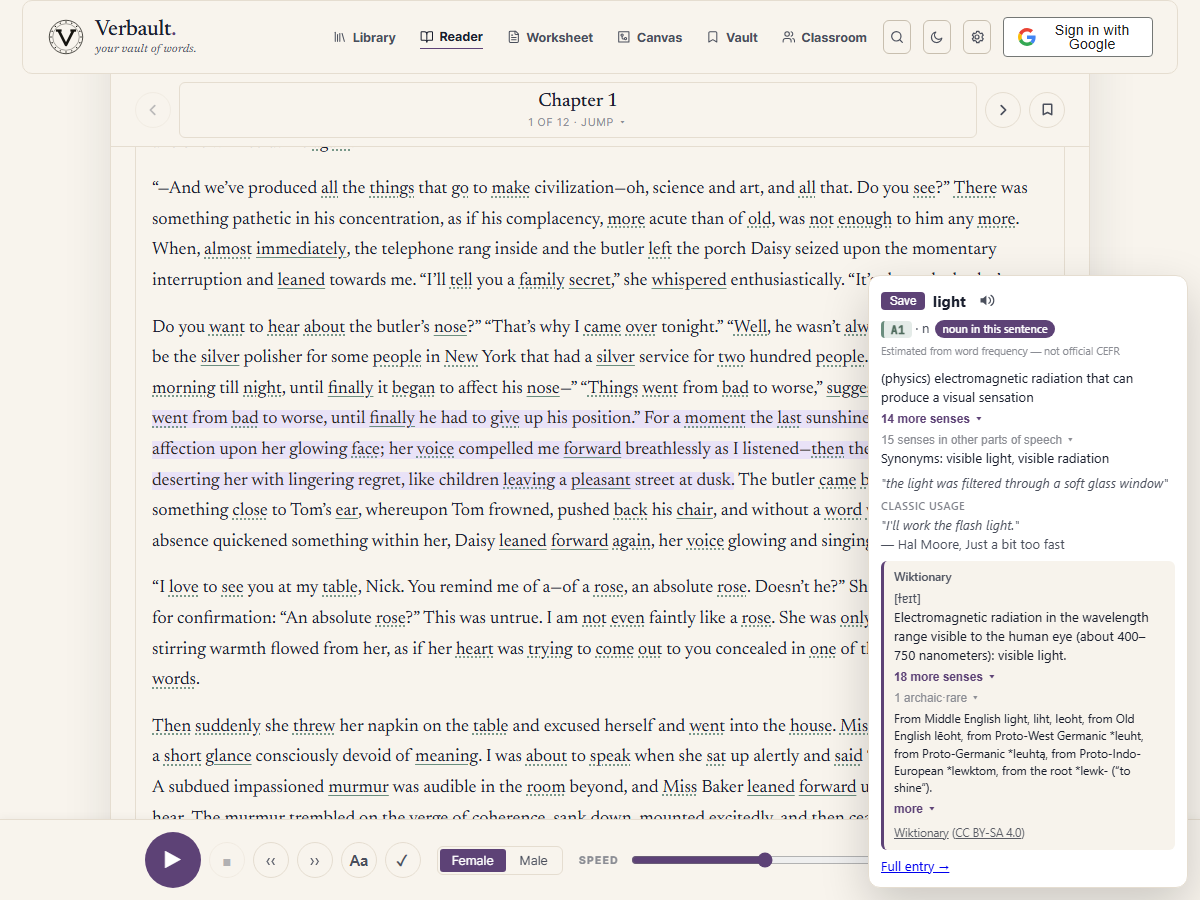
Task: Click the Verbault logo emblem
Action: 66,37
